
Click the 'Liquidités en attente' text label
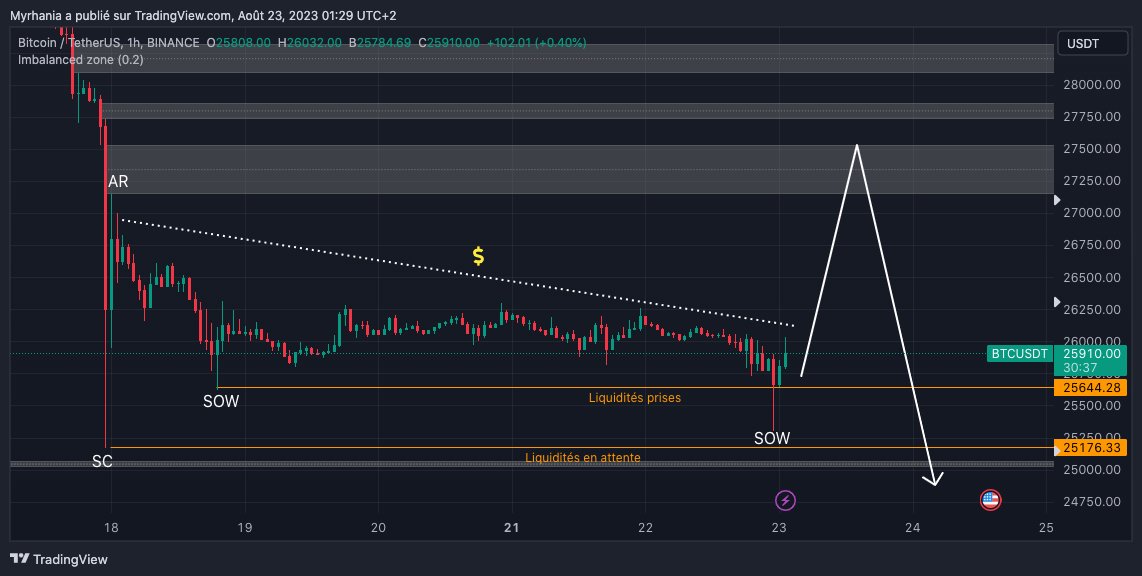583,457
